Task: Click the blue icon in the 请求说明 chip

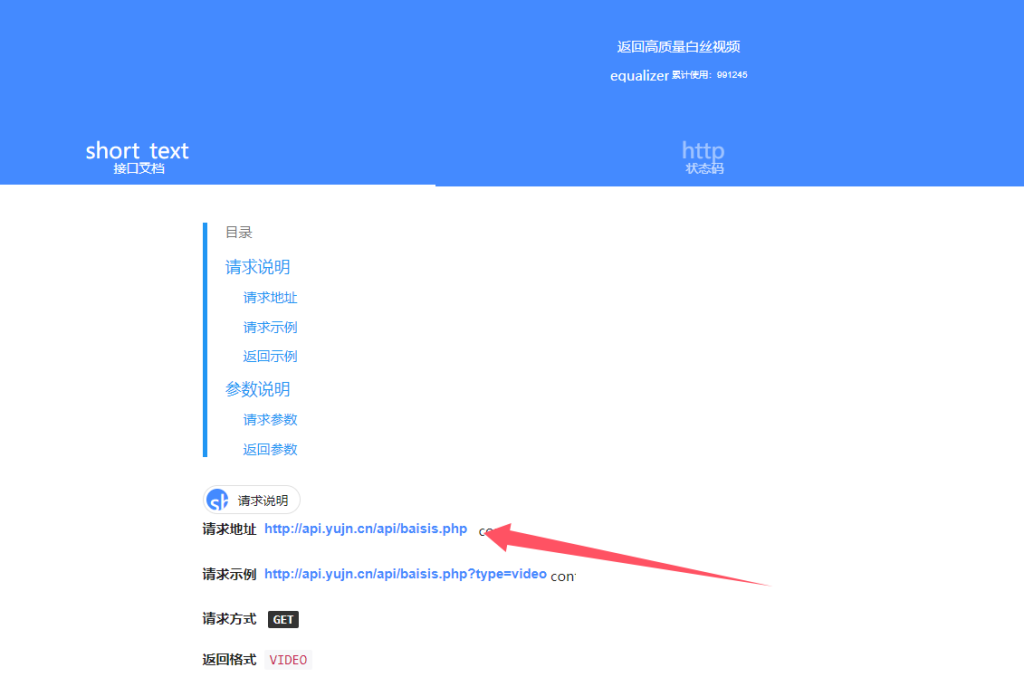Action: 218,500
